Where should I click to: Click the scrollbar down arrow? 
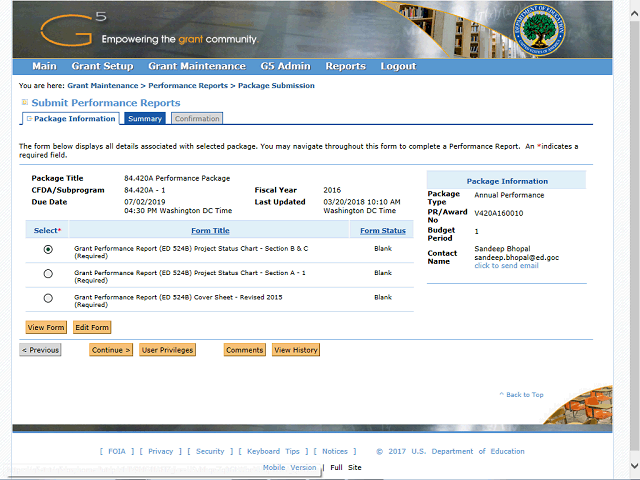click(x=635, y=465)
